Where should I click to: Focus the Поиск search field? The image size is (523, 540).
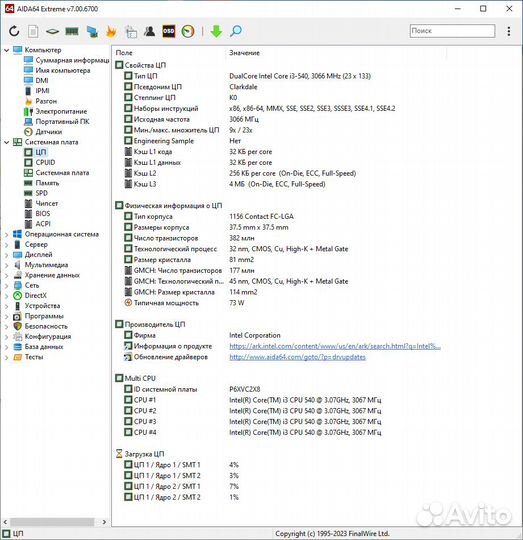click(x=452, y=31)
